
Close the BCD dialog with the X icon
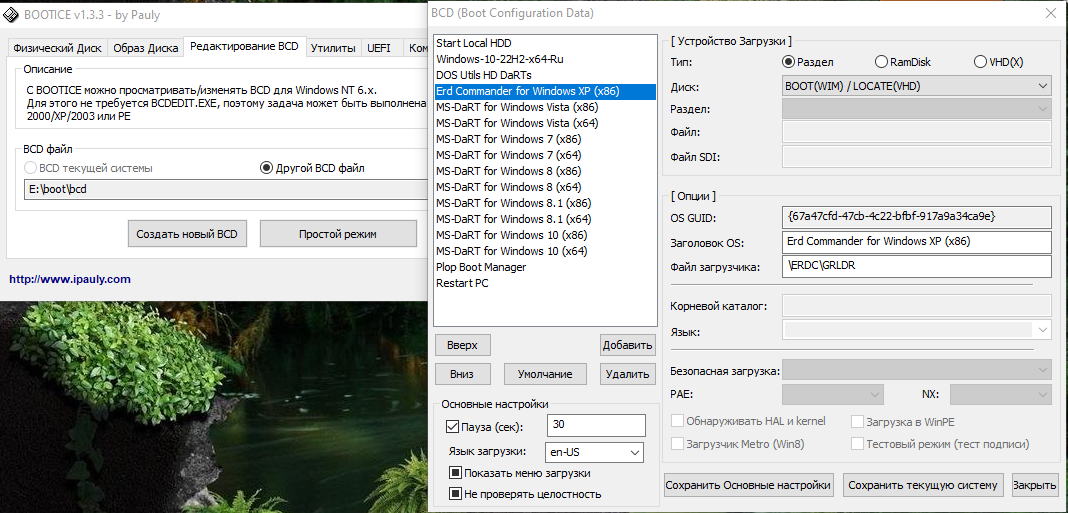[x=1050, y=14]
